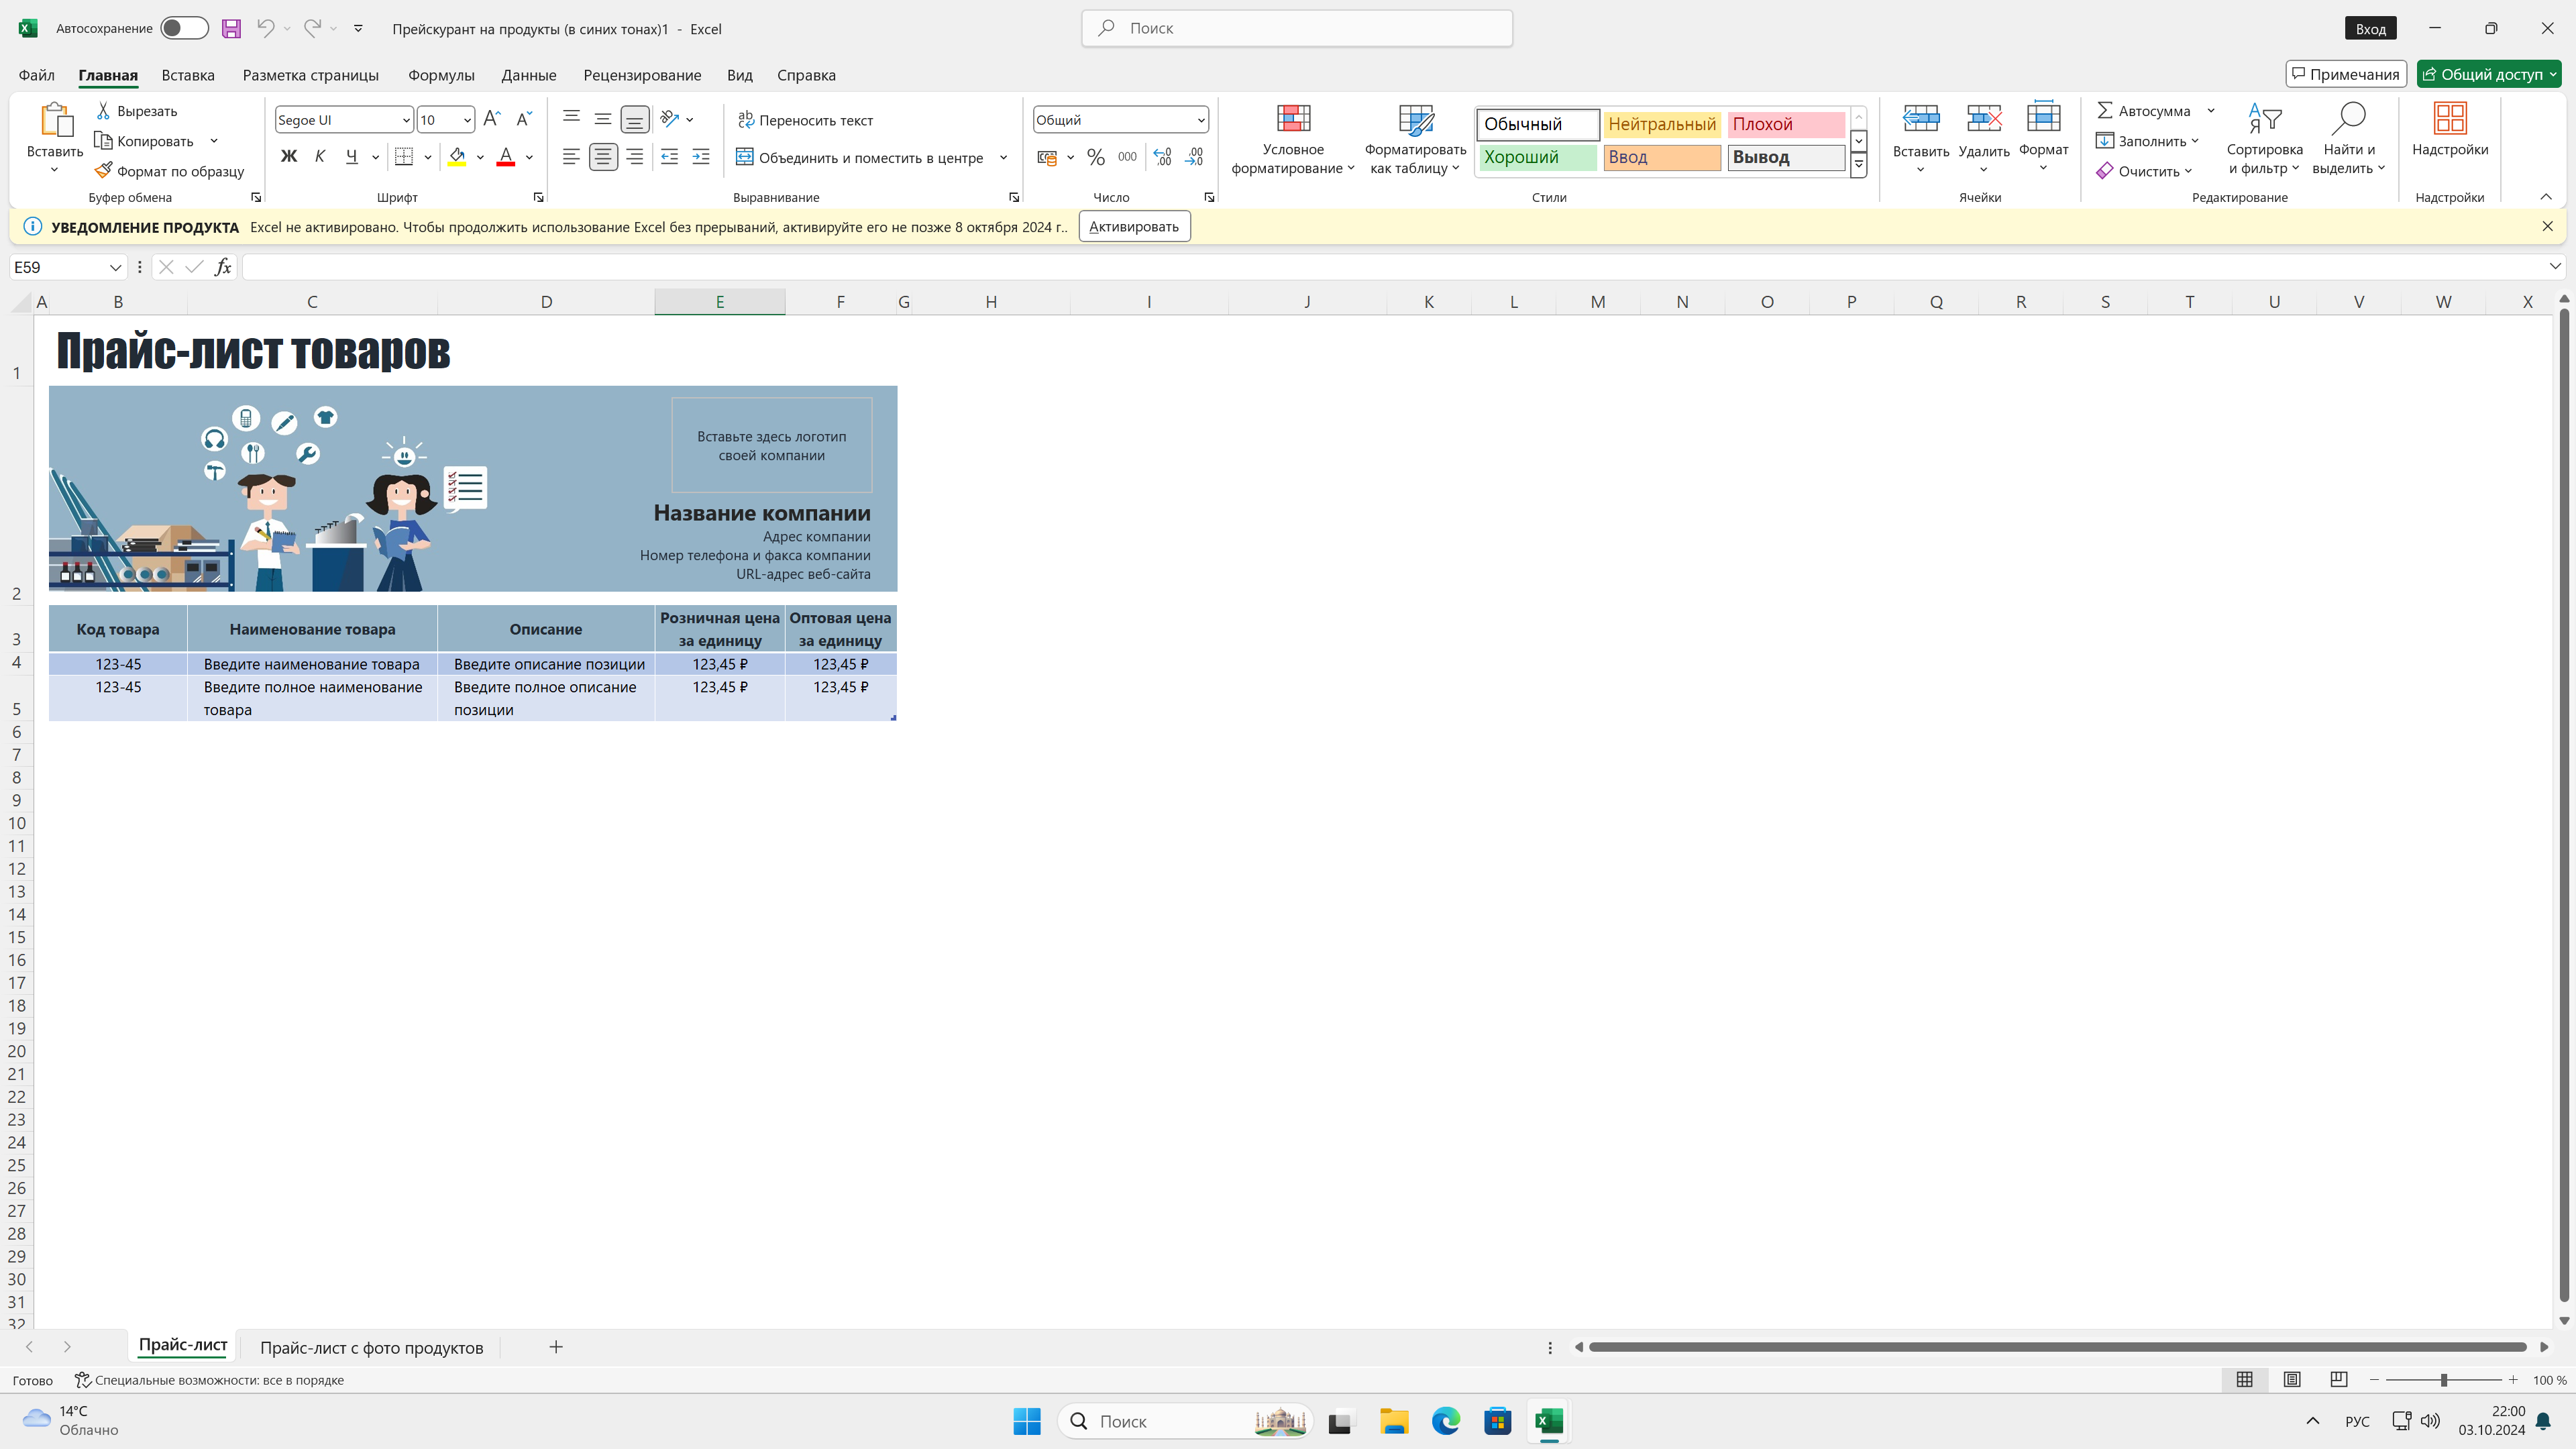Image resolution: width=2576 pixels, height=1449 pixels.
Task: Open Format as table (Форматировать как таблицу)
Action: 1415,140
